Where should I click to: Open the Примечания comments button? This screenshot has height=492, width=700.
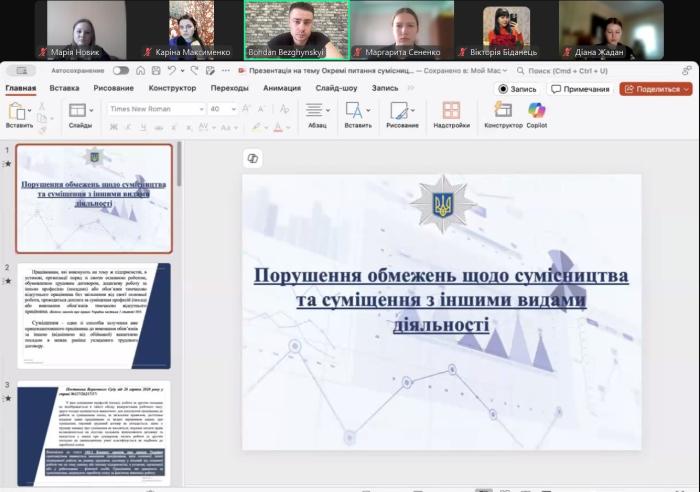(x=580, y=89)
